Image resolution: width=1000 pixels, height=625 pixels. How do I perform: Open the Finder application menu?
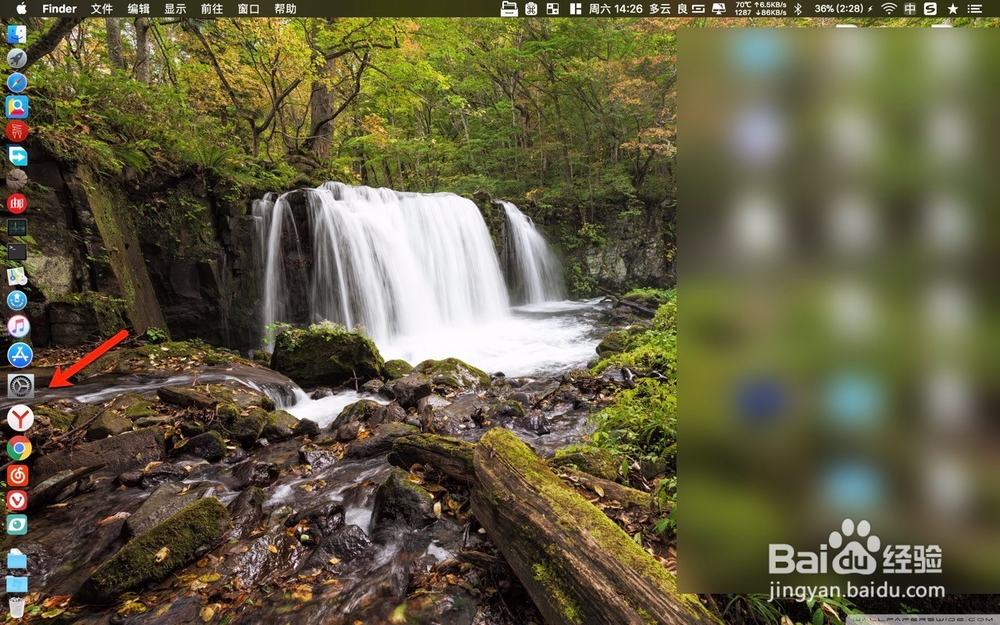click(x=59, y=8)
